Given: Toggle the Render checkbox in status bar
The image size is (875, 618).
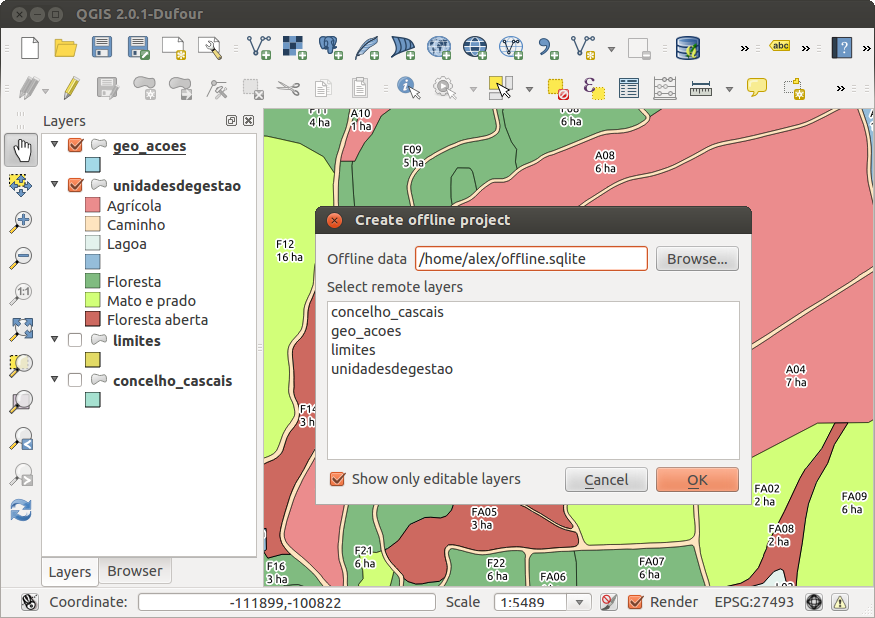Looking at the screenshot, I should tap(635, 602).
